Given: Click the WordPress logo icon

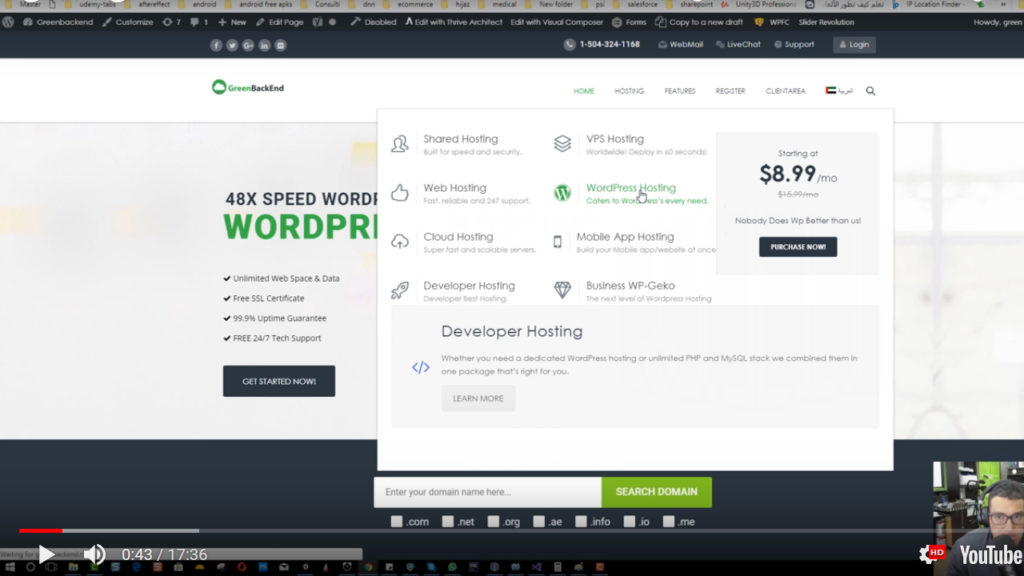Looking at the screenshot, I should pyautogui.click(x=562, y=193).
